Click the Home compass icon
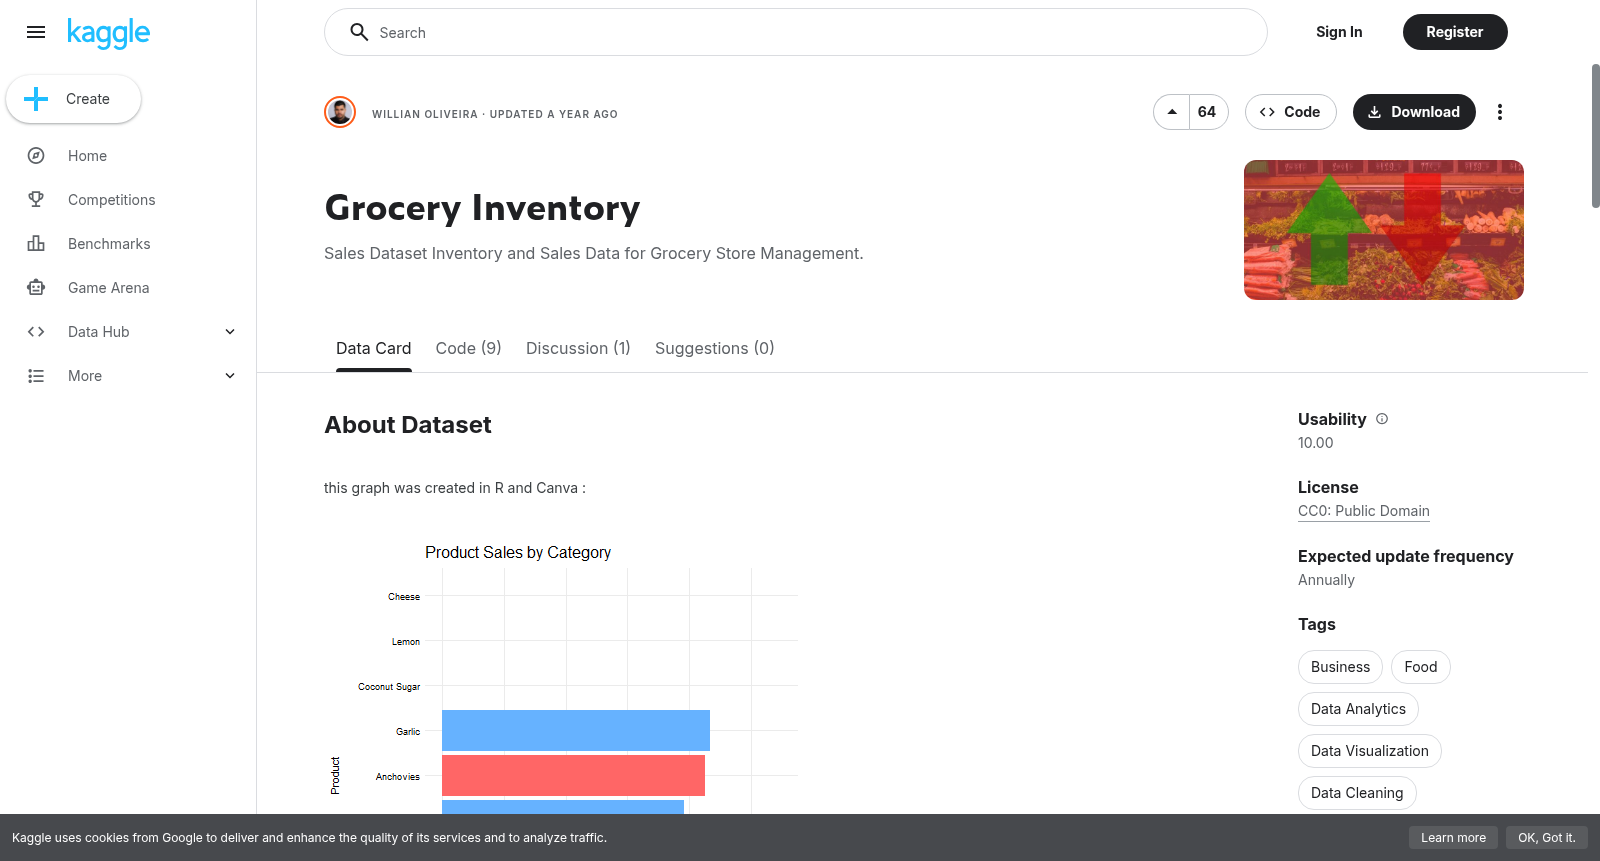 coord(36,156)
